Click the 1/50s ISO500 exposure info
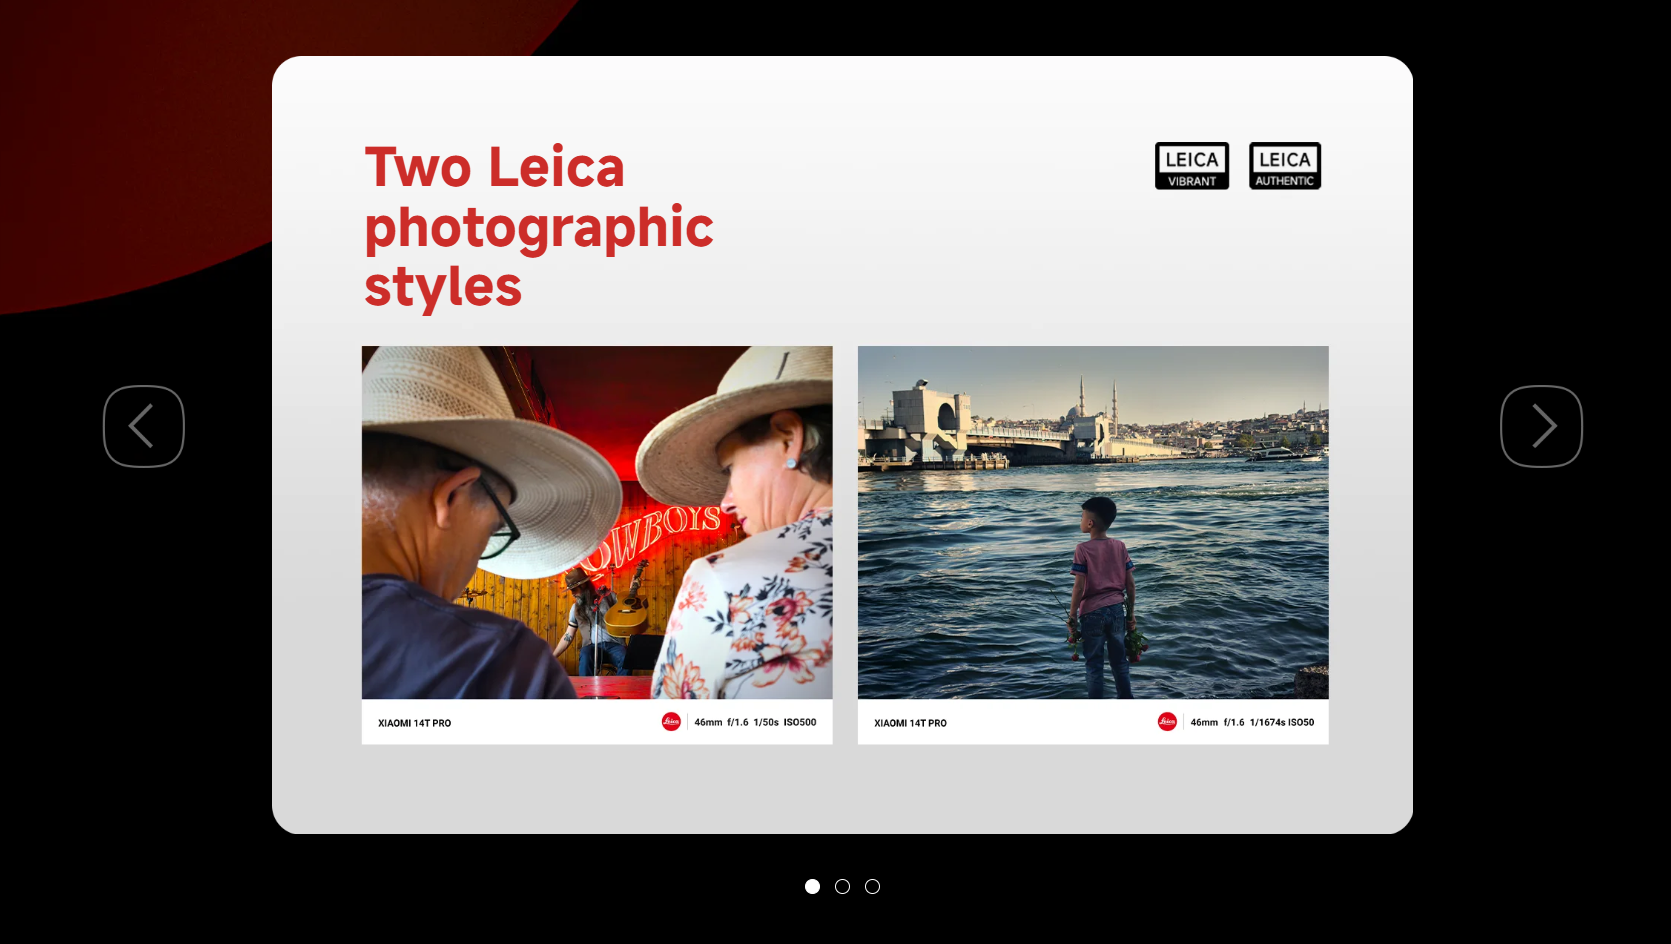 (x=784, y=722)
